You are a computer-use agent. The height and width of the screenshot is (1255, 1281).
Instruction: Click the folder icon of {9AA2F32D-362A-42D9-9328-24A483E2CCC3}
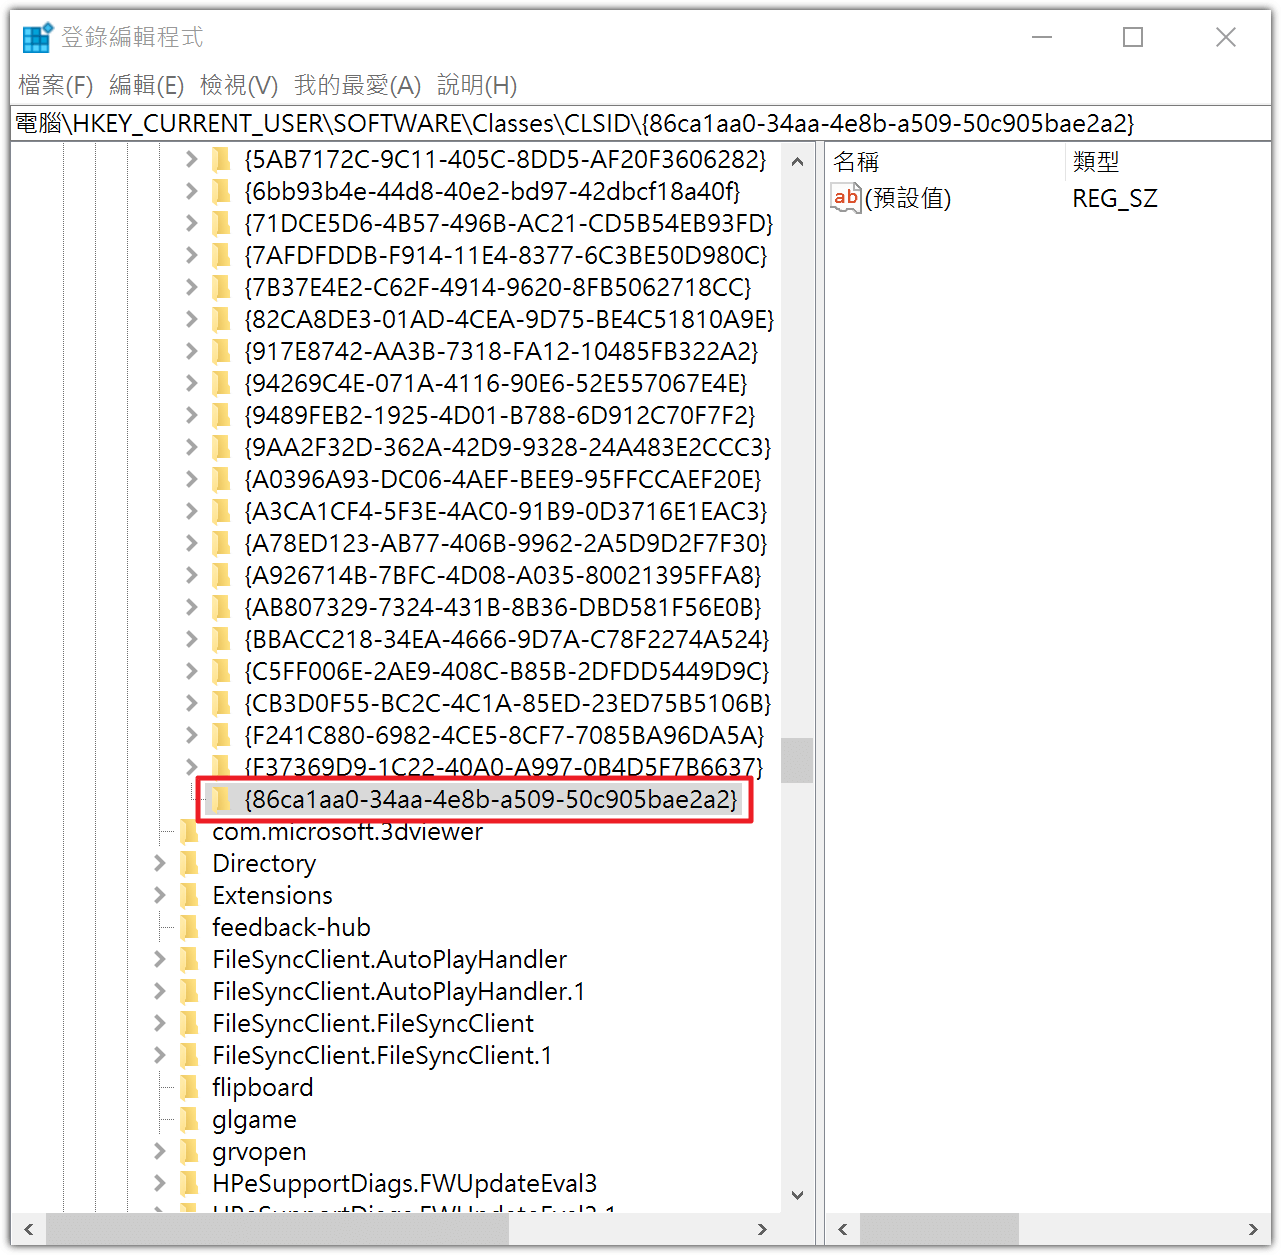221,447
